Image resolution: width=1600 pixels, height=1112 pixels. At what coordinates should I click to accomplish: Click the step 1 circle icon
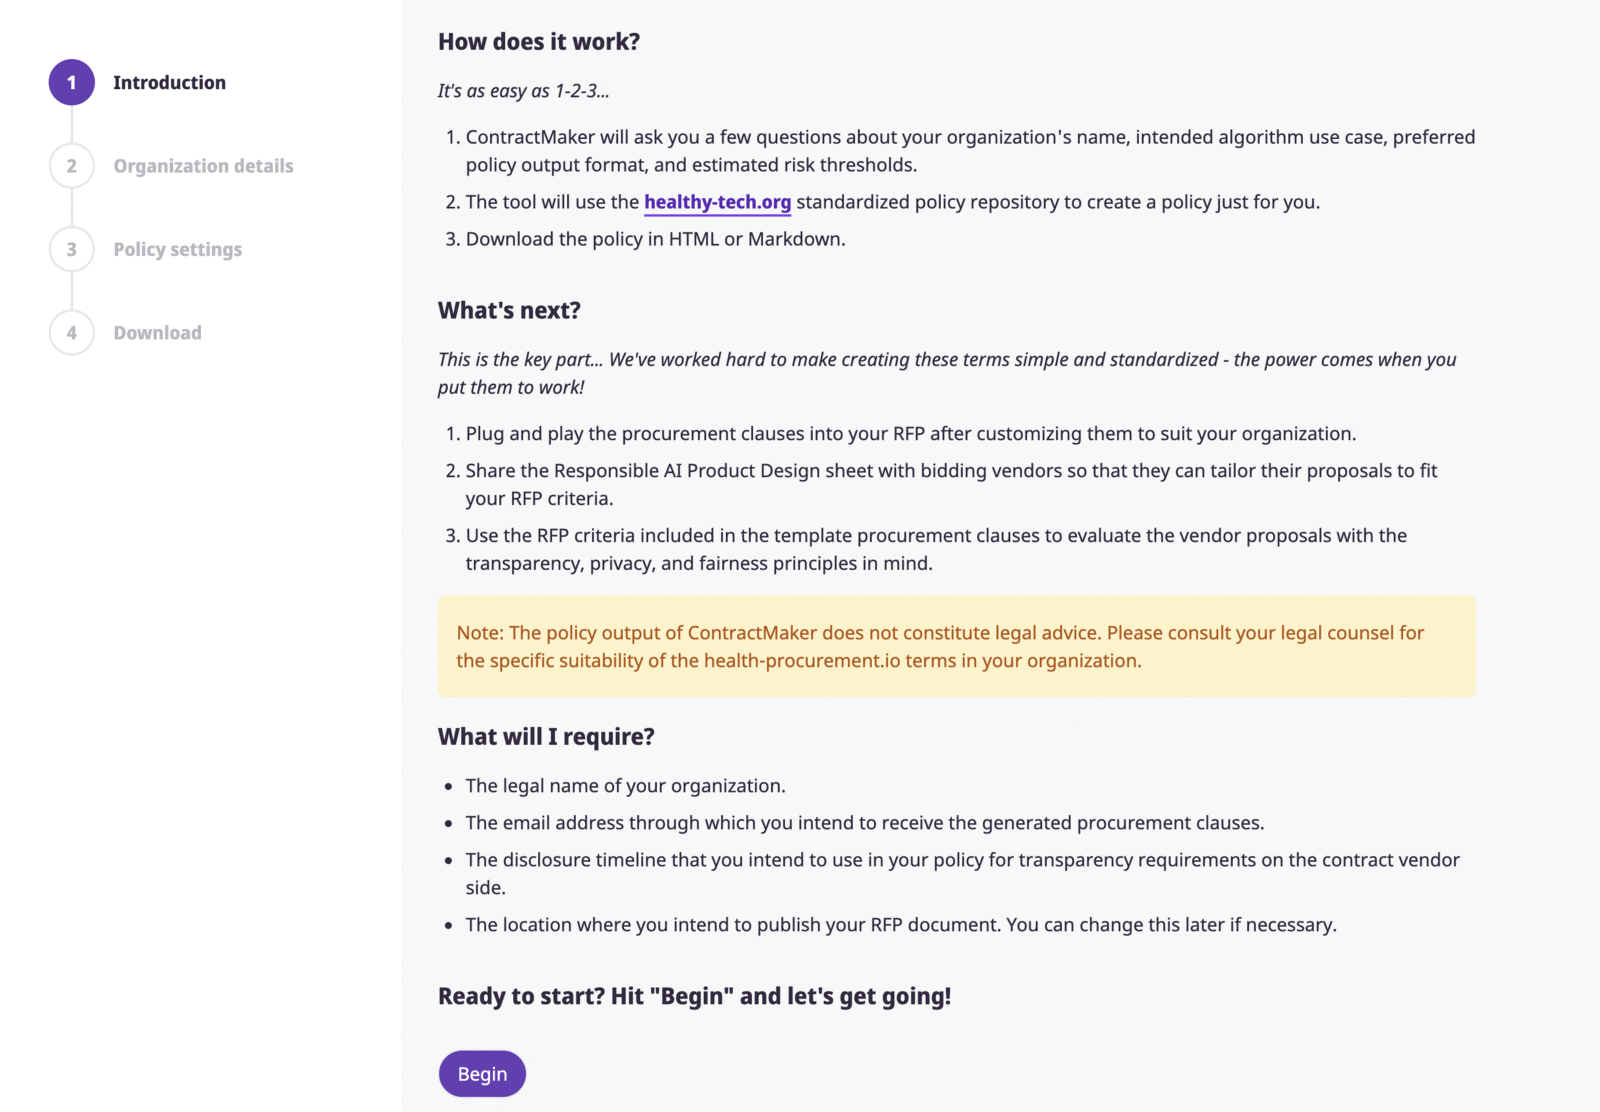click(72, 83)
